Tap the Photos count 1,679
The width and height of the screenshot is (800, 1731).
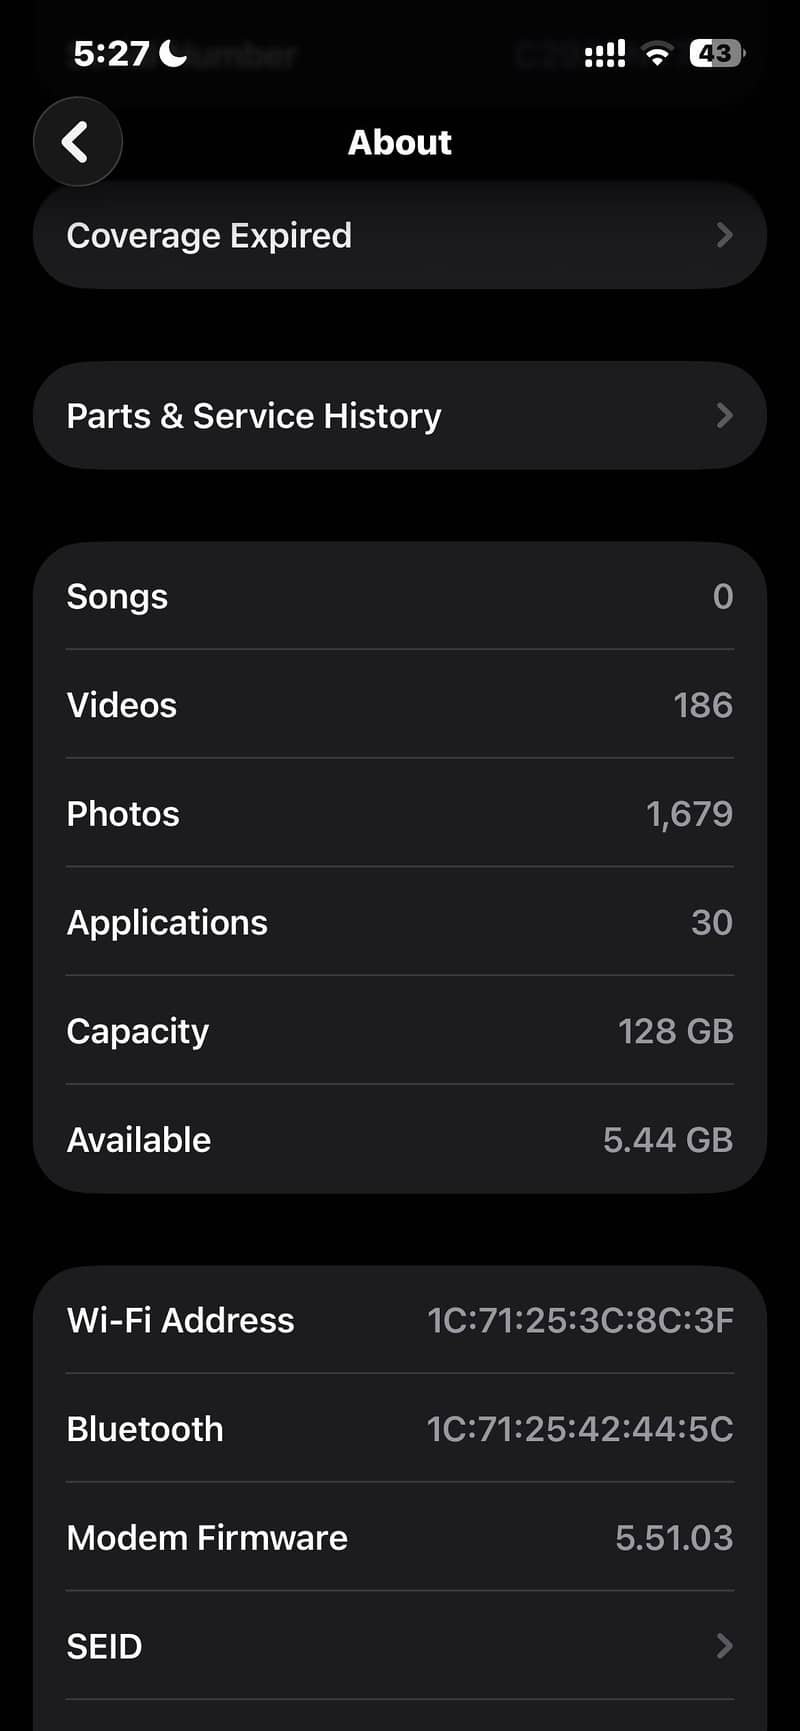[x=690, y=814]
